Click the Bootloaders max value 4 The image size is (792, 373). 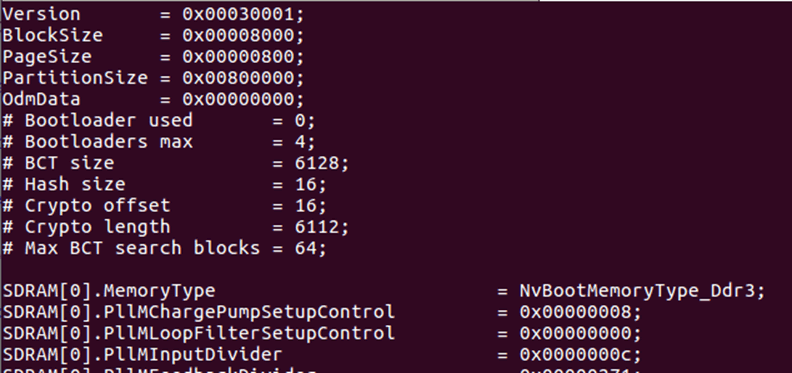(x=301, y=142)
